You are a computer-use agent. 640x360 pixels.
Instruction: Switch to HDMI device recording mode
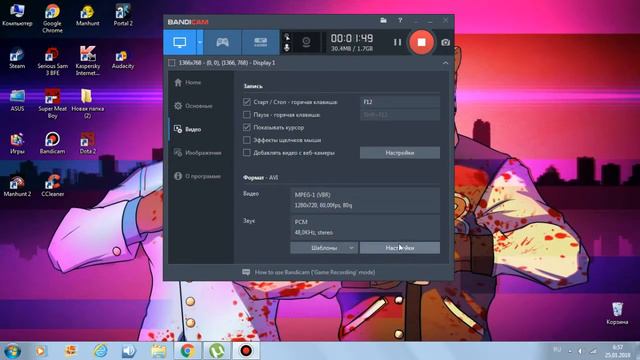coord(260,42)
